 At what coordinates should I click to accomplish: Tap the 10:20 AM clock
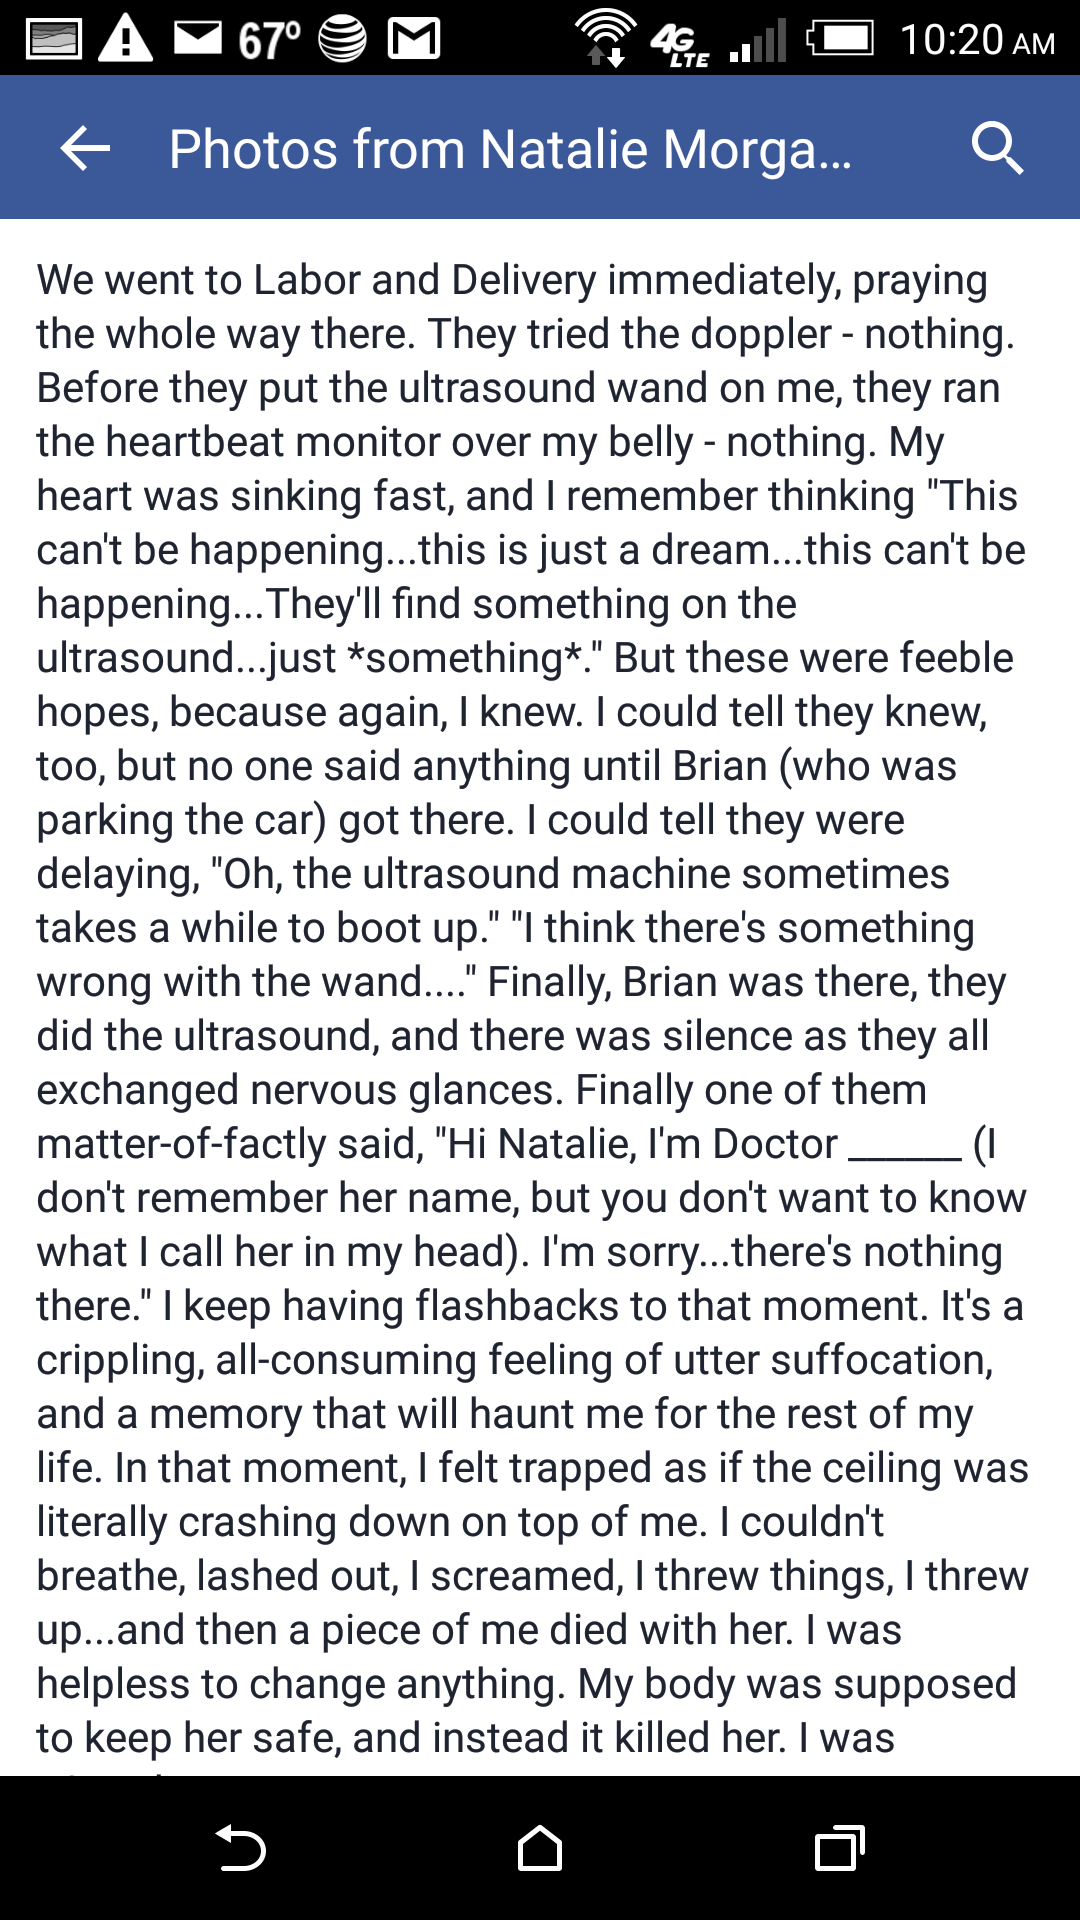coord(977,40)
